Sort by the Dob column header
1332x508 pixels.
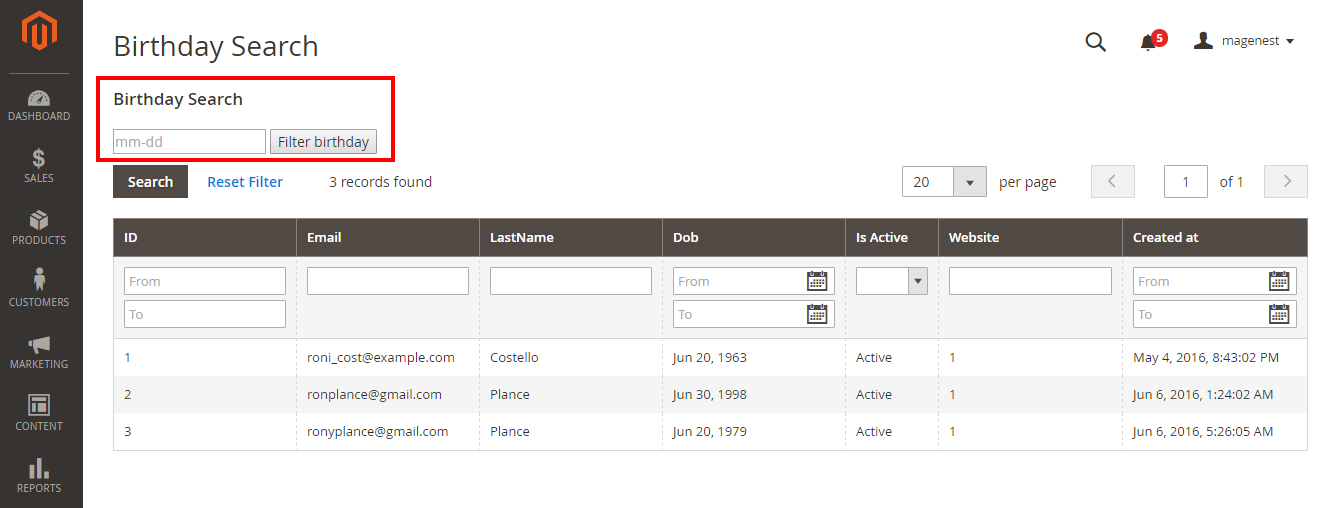686,238
